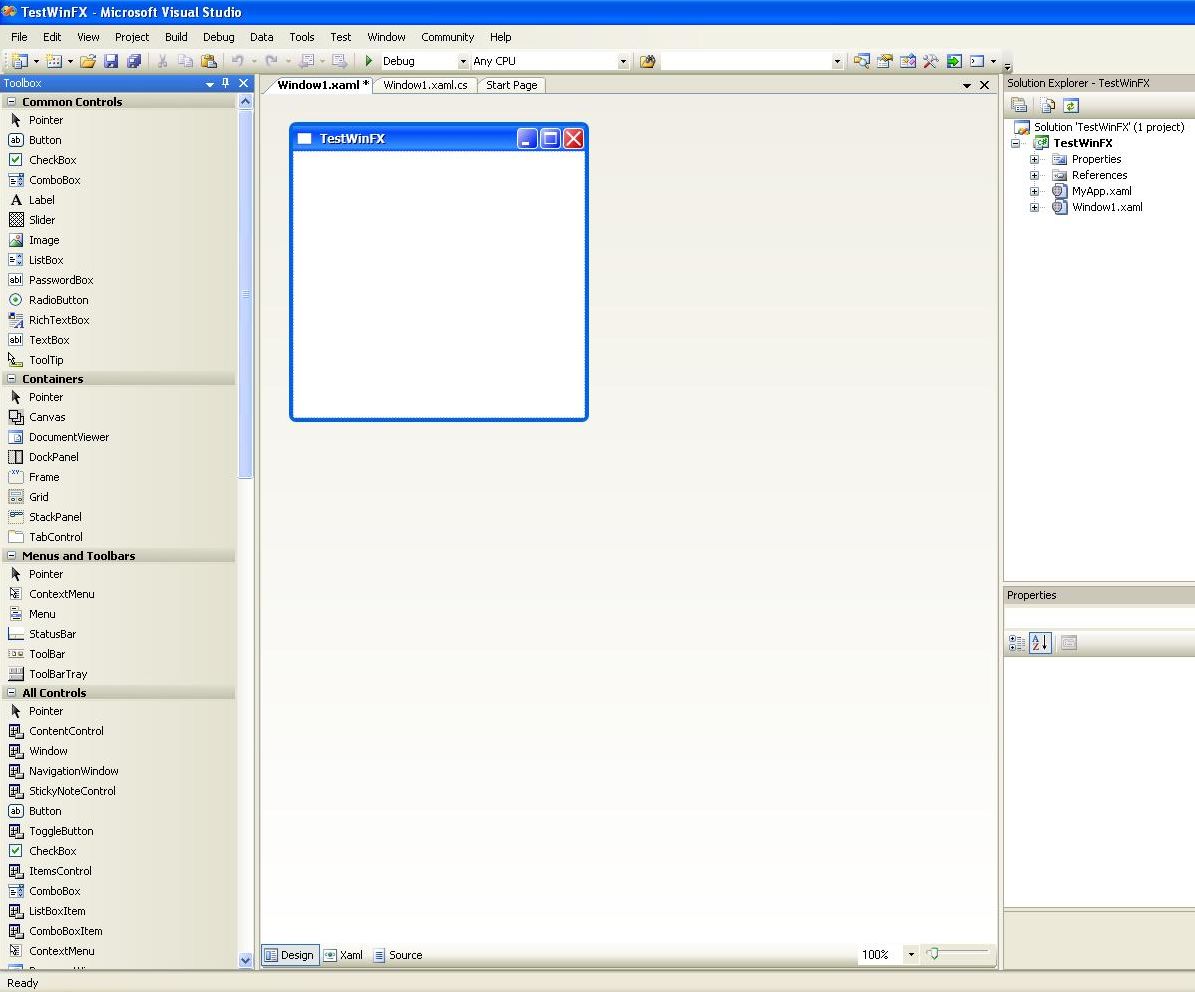The width and height of the screenshot is (1195, 992).
Task: Click the Toolbox scrollbar up arrow
Action: click(x=245, y=101)
